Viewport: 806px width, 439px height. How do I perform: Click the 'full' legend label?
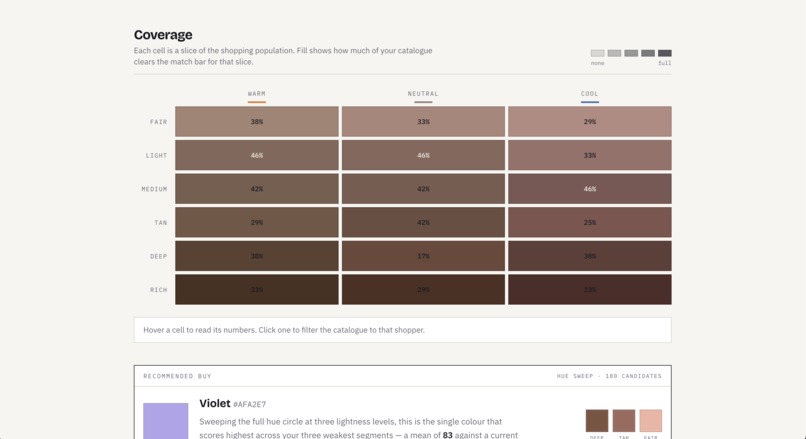[665, 63]
